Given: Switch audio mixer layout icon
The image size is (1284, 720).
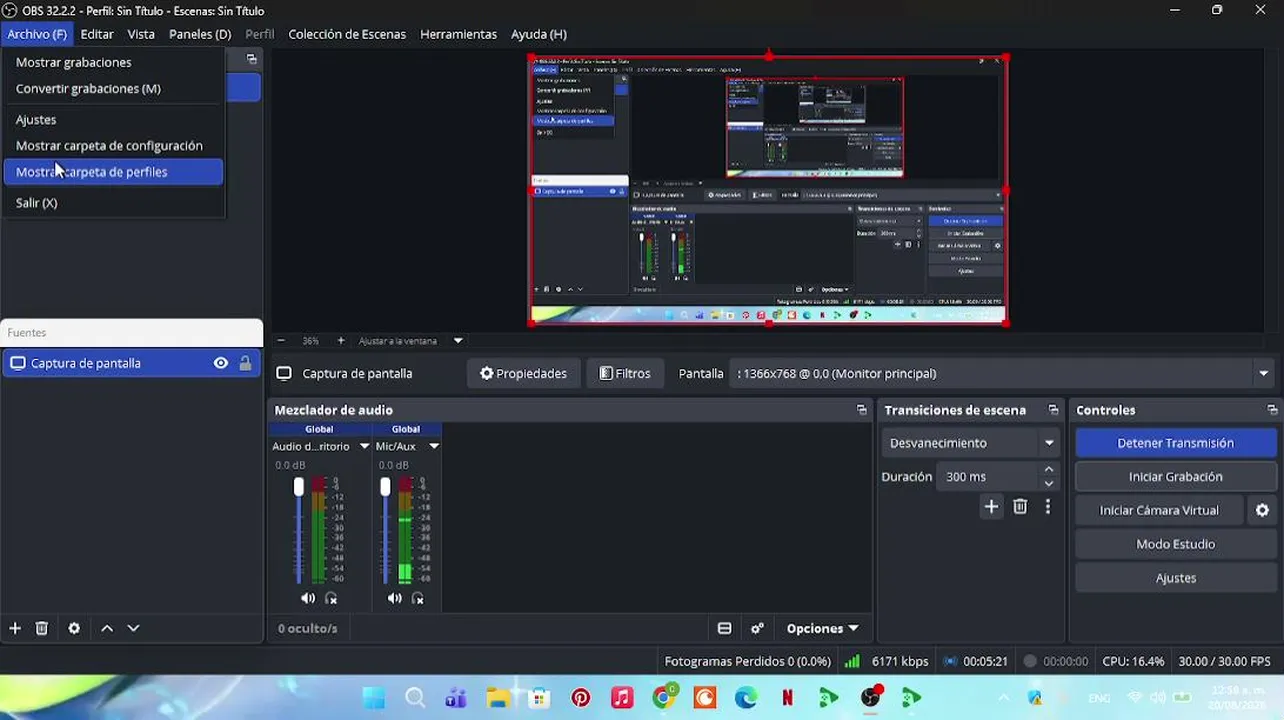Looking at the screenshot, I should click(724, 628).
